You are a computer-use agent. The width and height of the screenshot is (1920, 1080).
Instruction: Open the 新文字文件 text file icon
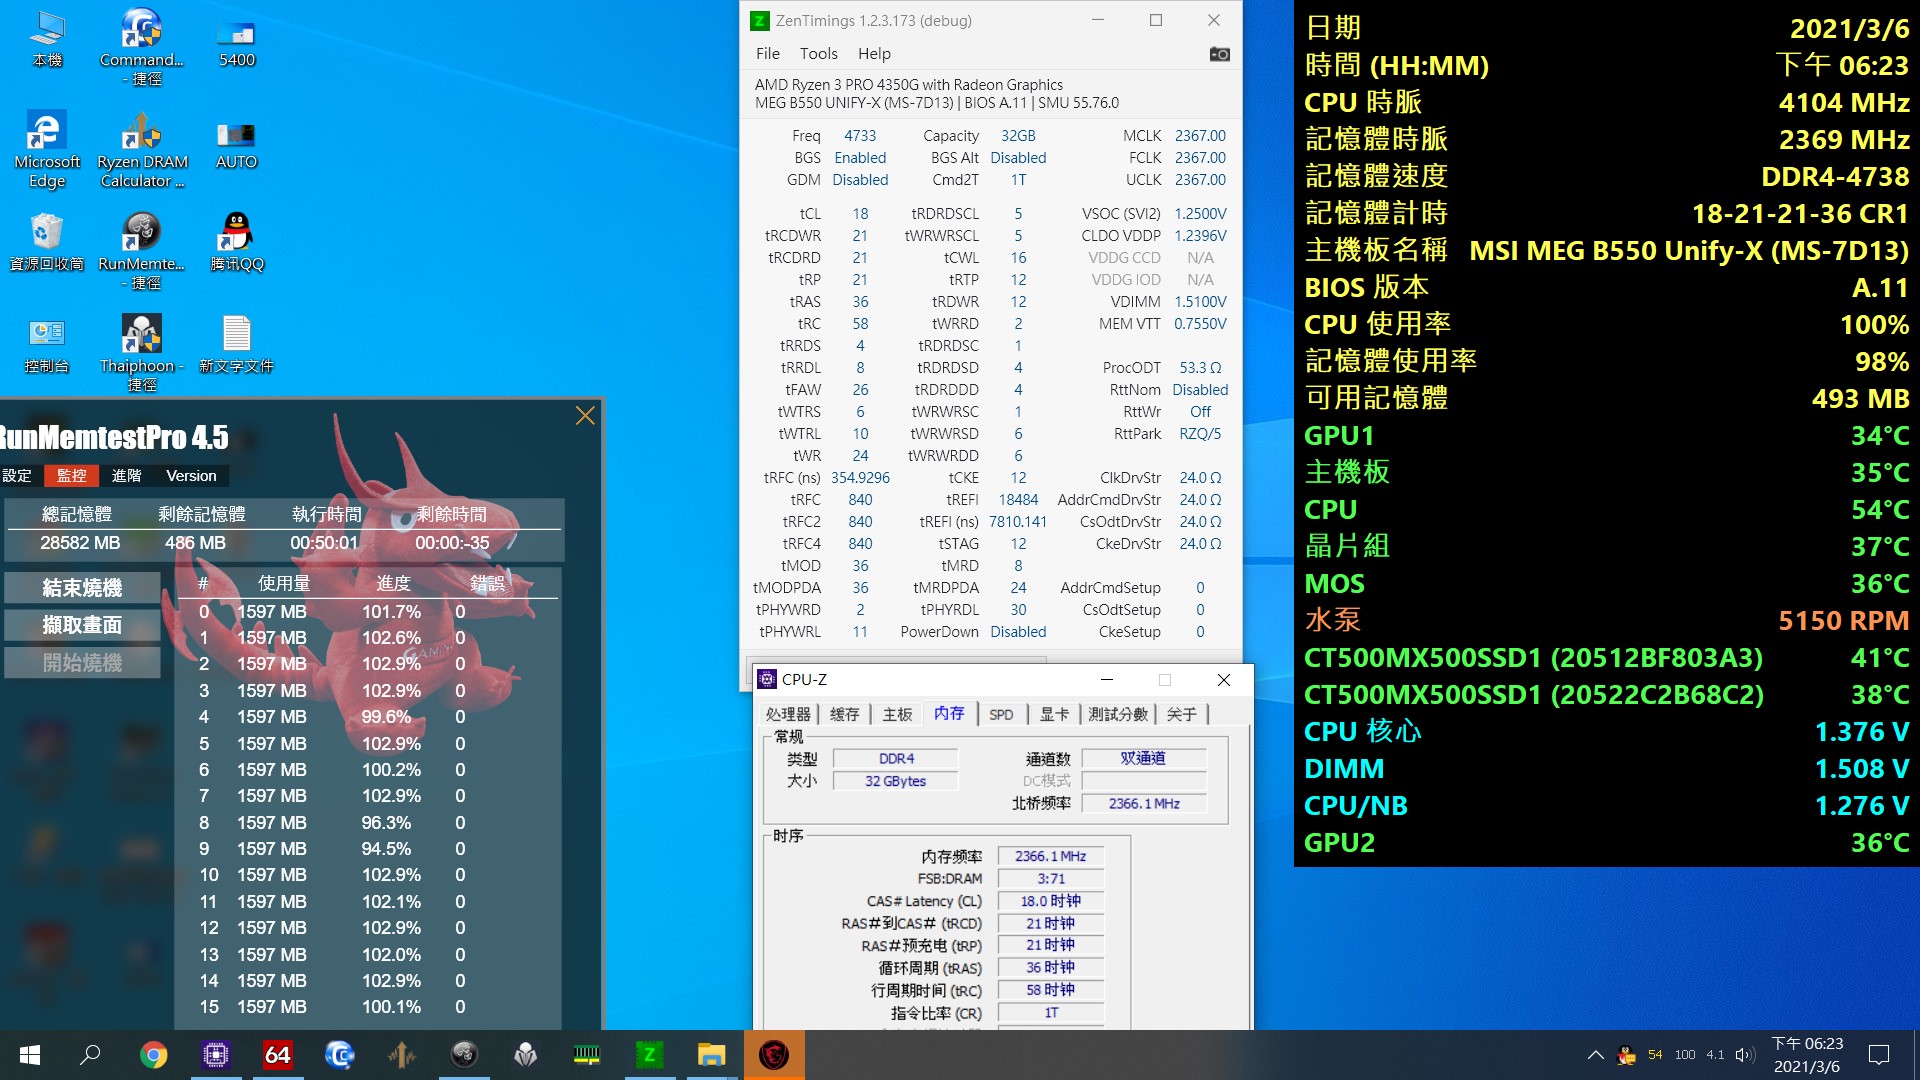point(237,345)
